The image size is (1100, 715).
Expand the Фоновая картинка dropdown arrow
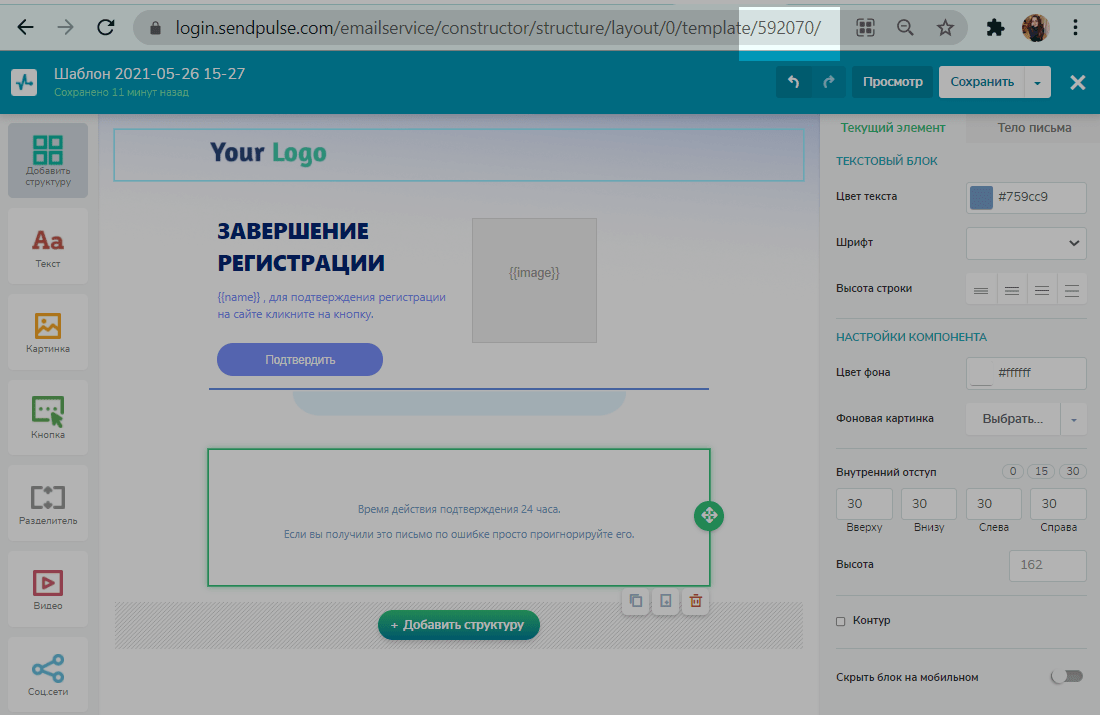coord(1073,419)
